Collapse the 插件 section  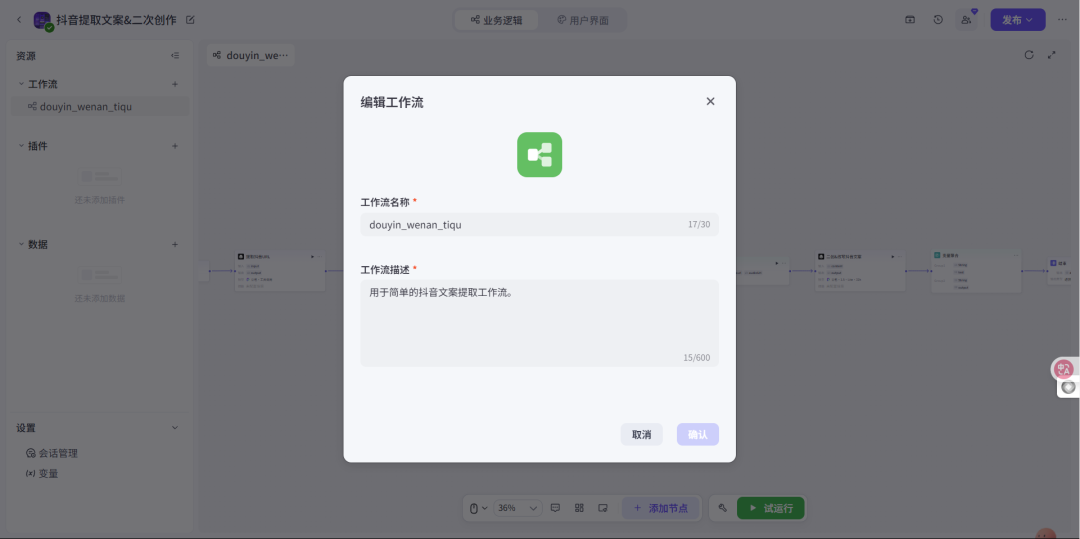[x=21, y=146]
